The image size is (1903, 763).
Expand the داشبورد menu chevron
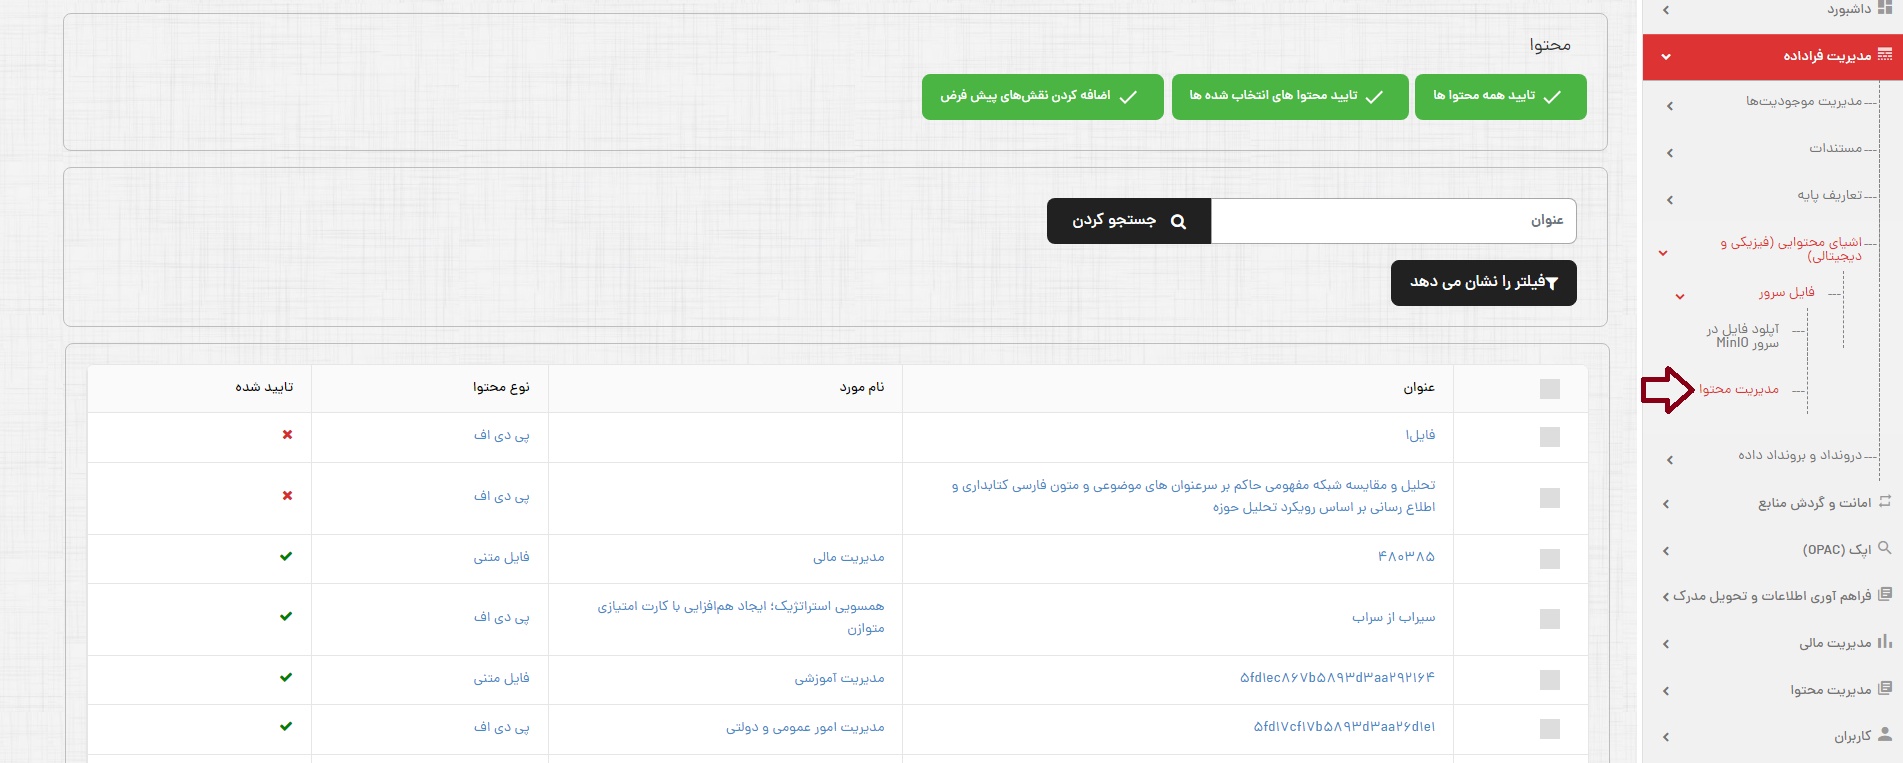pos(1666,10)
